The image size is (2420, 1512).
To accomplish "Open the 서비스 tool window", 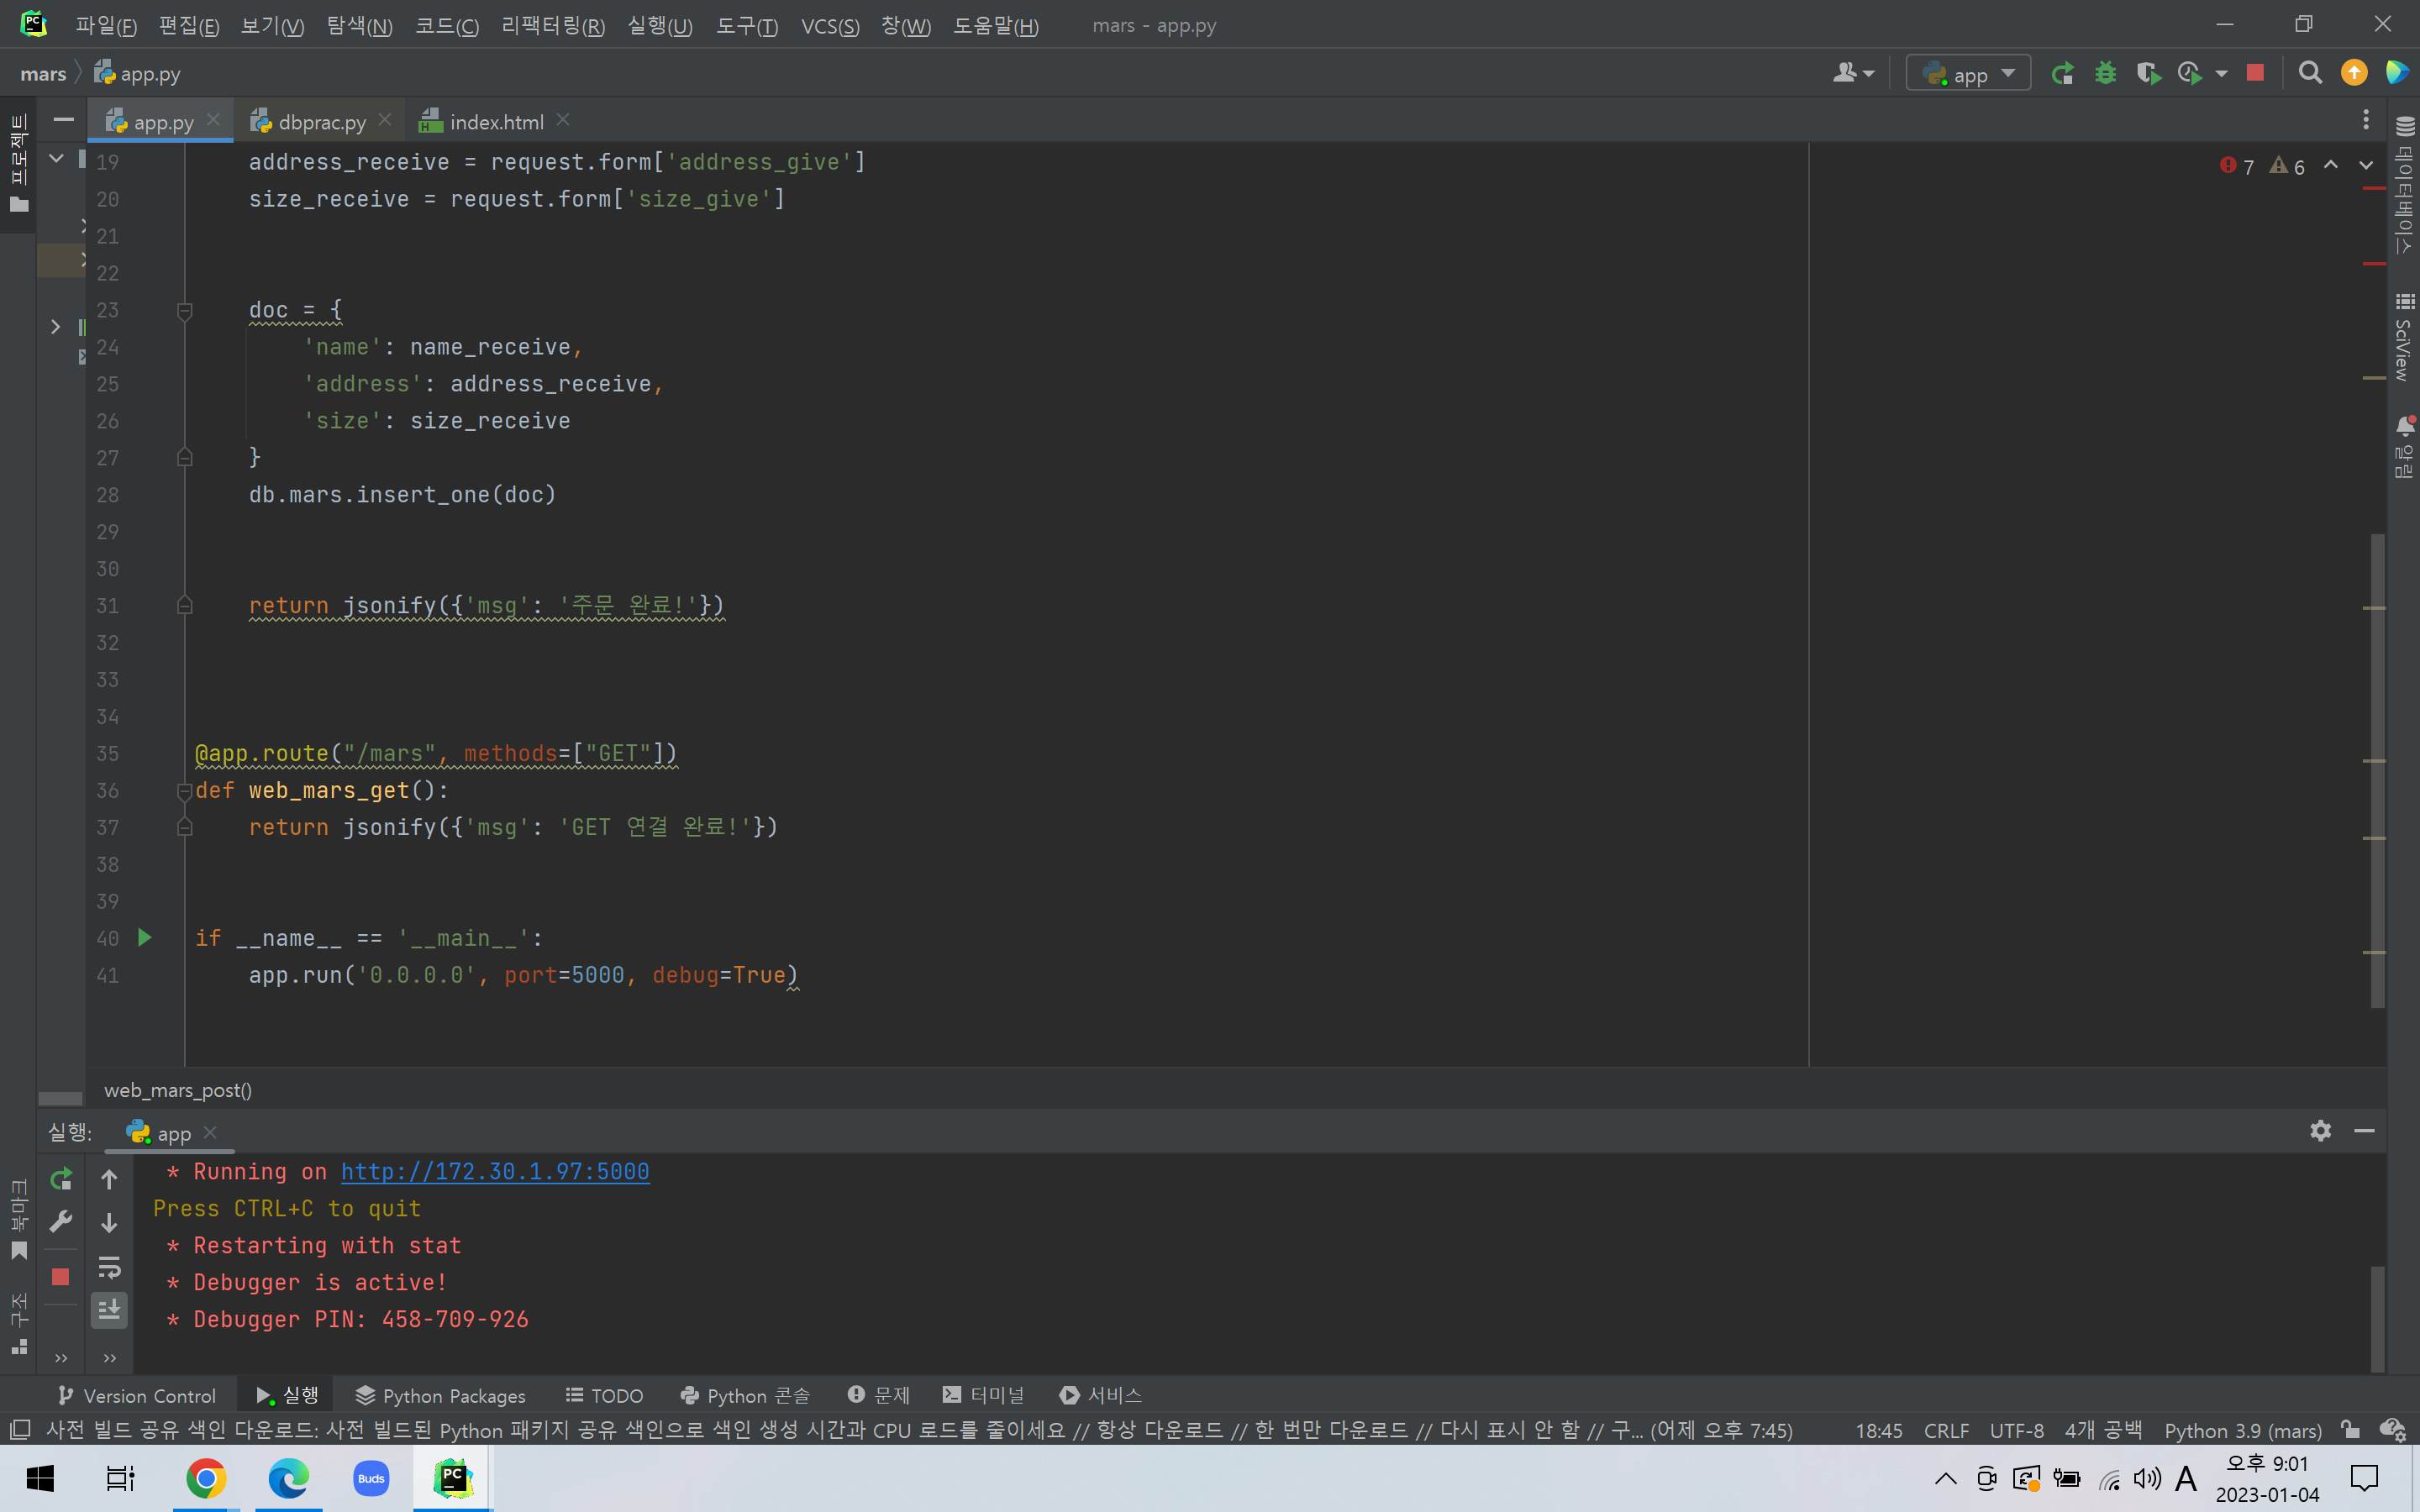I will pos(1101,1395).
